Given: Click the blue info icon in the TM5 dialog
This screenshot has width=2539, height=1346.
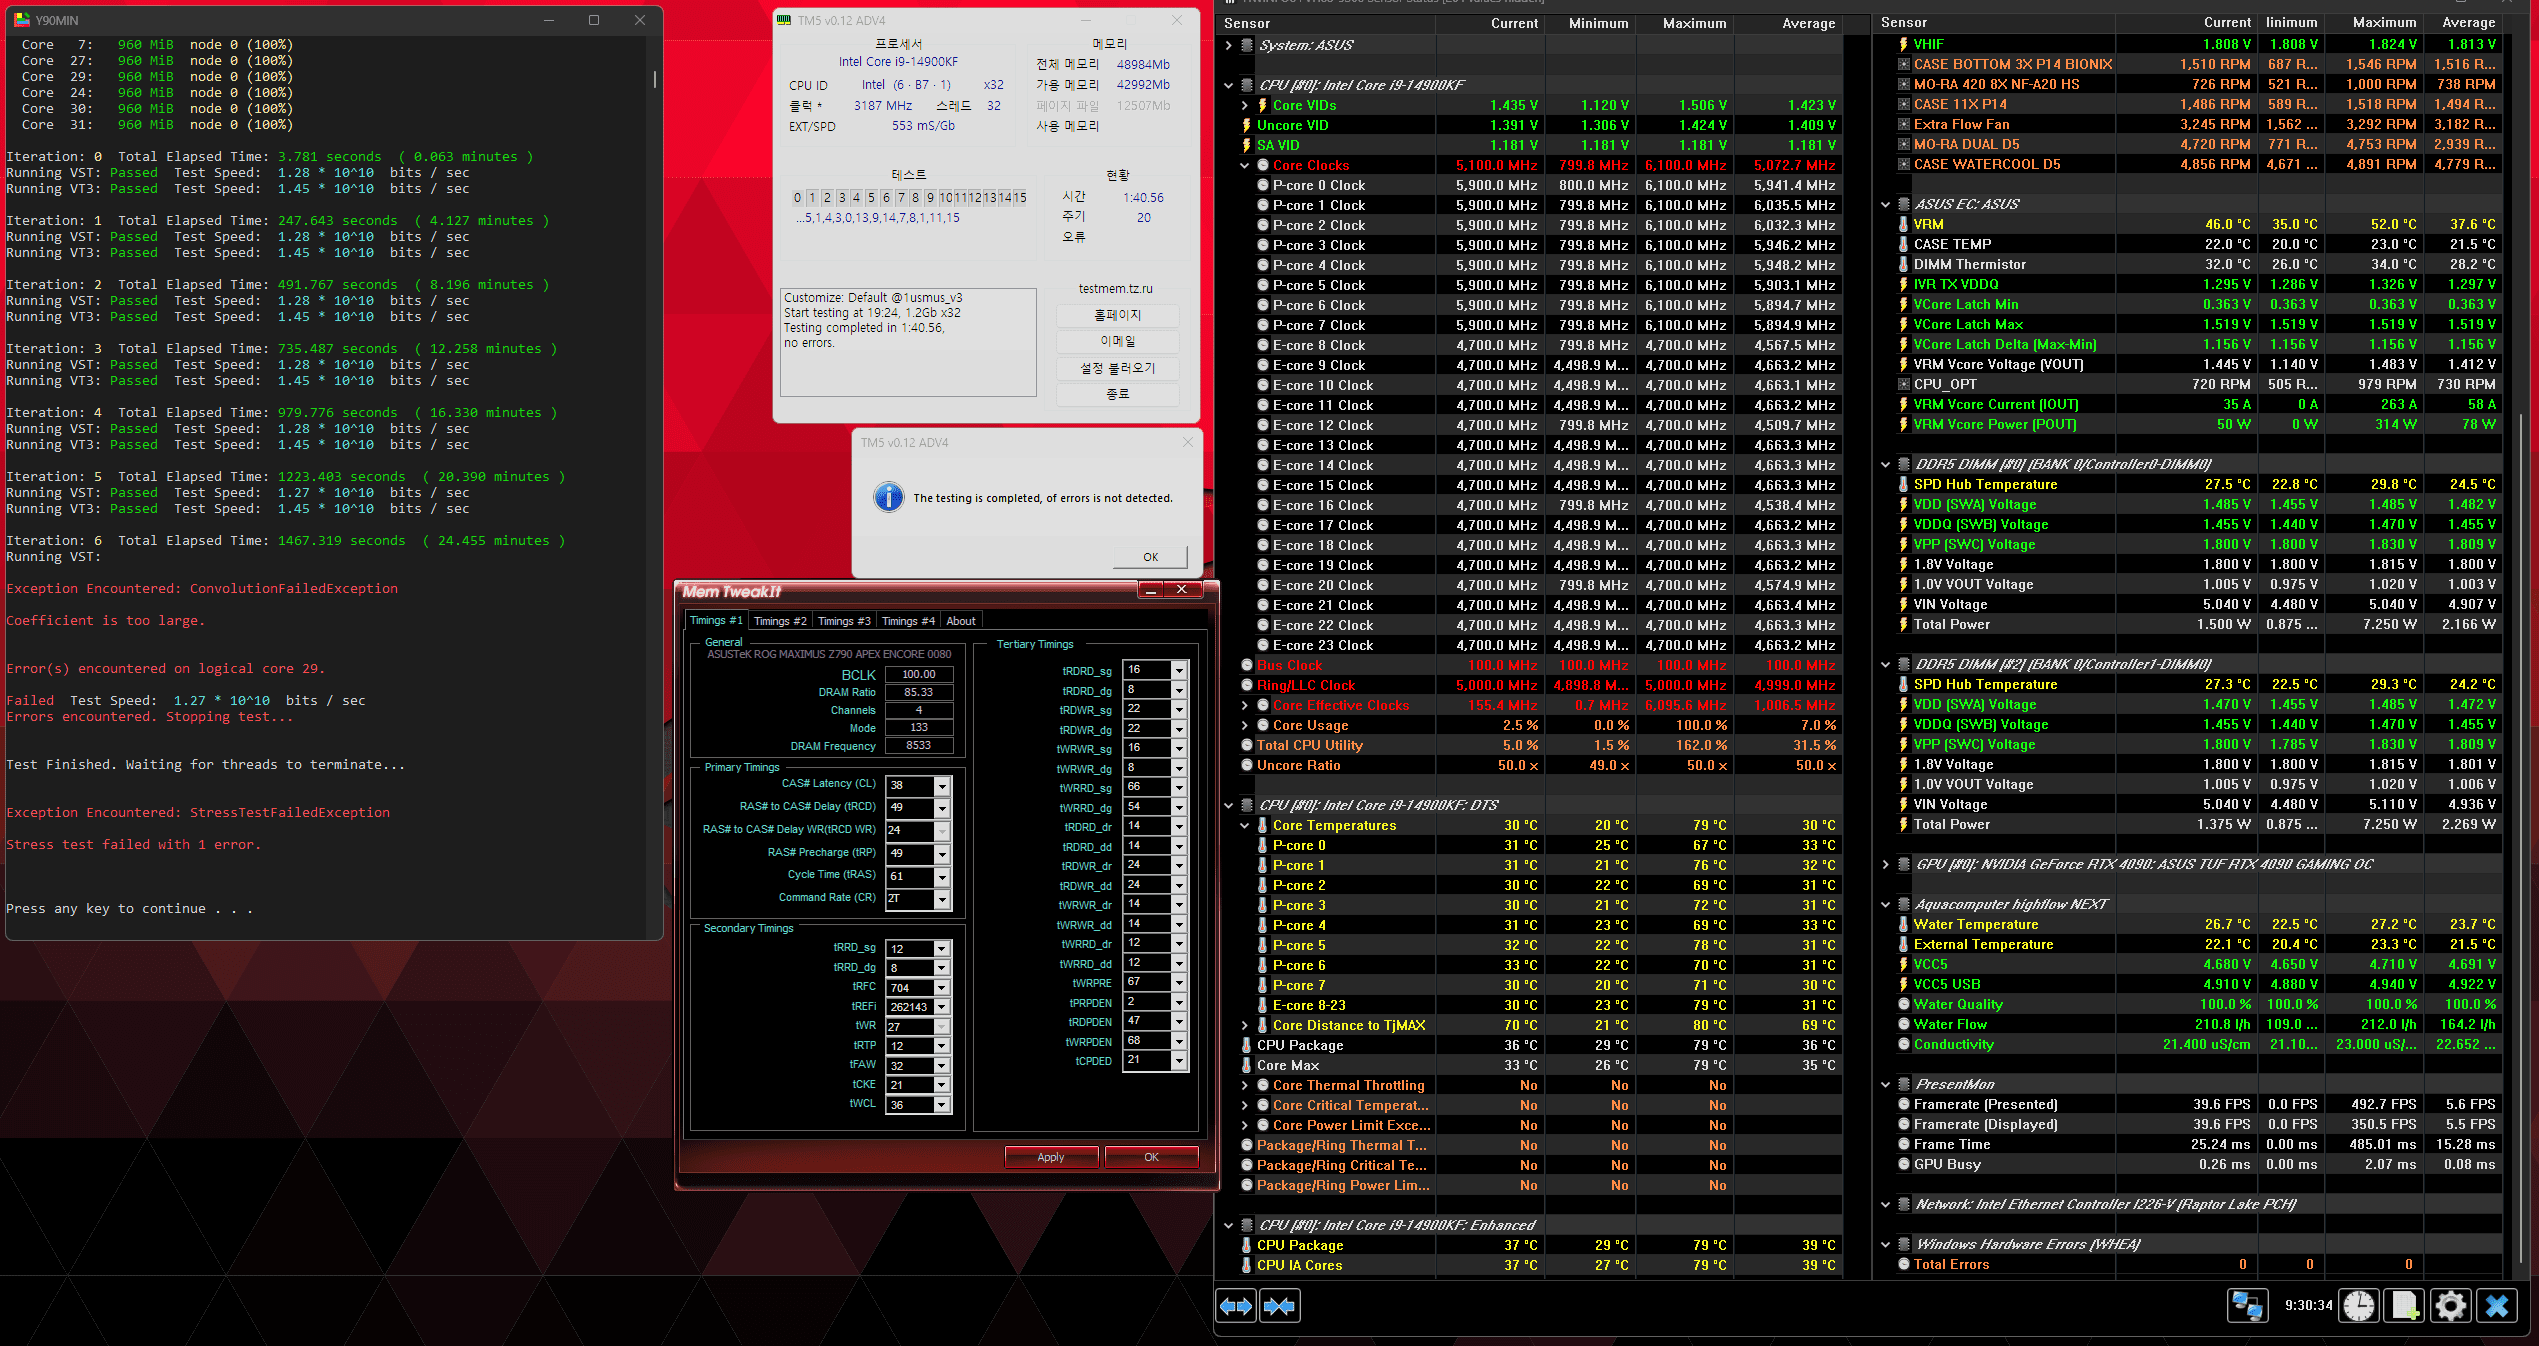Looking at the screenshot, I should point(888,497).
